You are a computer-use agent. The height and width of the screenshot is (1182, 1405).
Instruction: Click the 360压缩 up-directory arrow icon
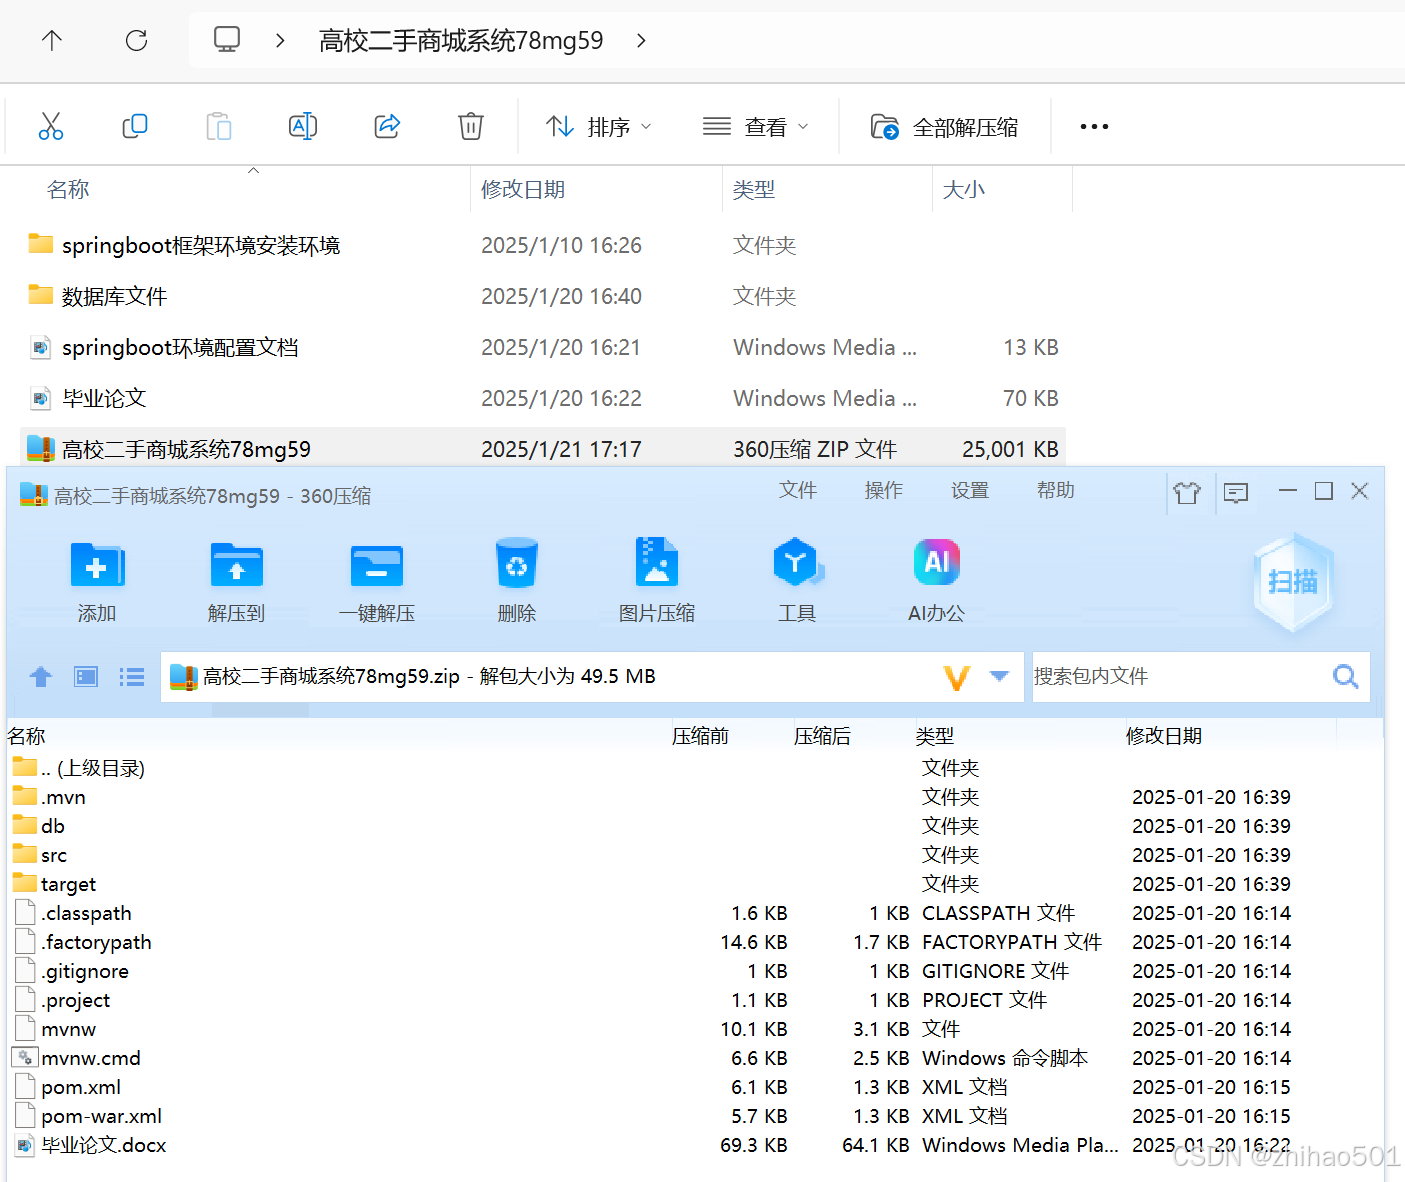coord(41,677)
